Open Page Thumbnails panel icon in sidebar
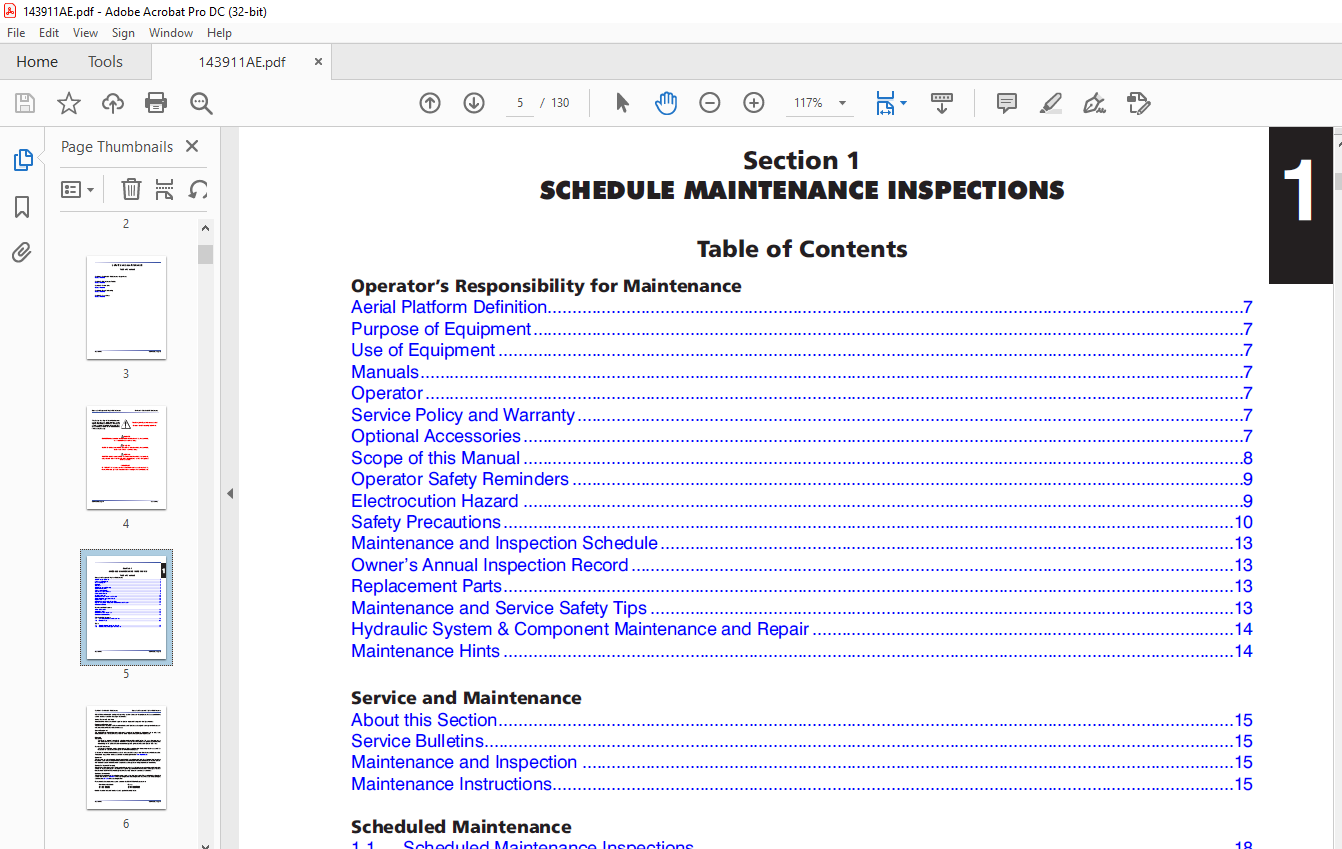1342x849 pixels. (22, 160)
